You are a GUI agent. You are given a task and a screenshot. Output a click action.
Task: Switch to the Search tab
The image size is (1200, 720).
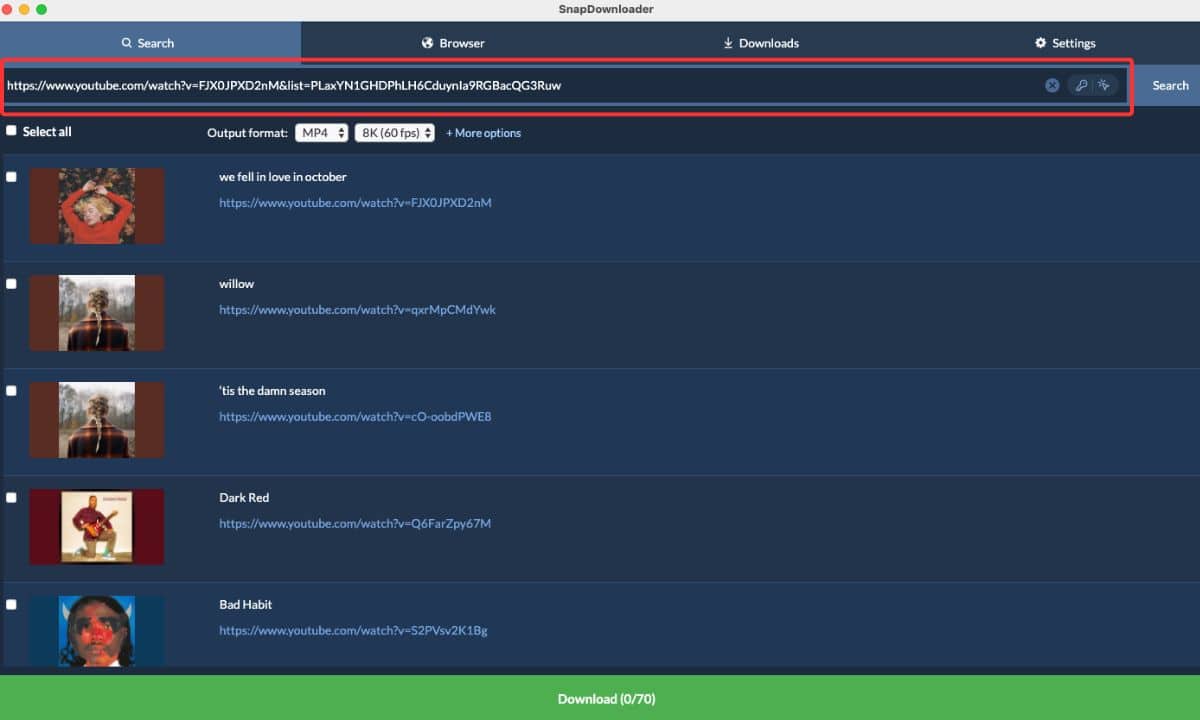click(x=148, y=43)
